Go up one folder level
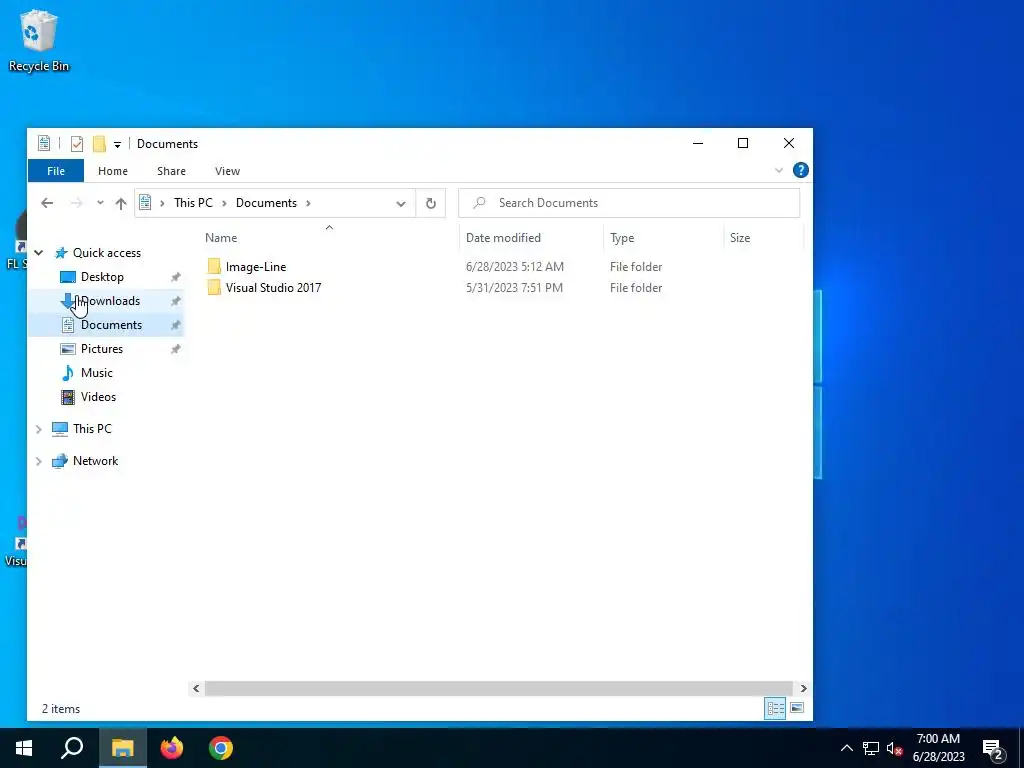The height and width of the screenshot is (768, 1024). pyautogui.click(x=121, y=203)
